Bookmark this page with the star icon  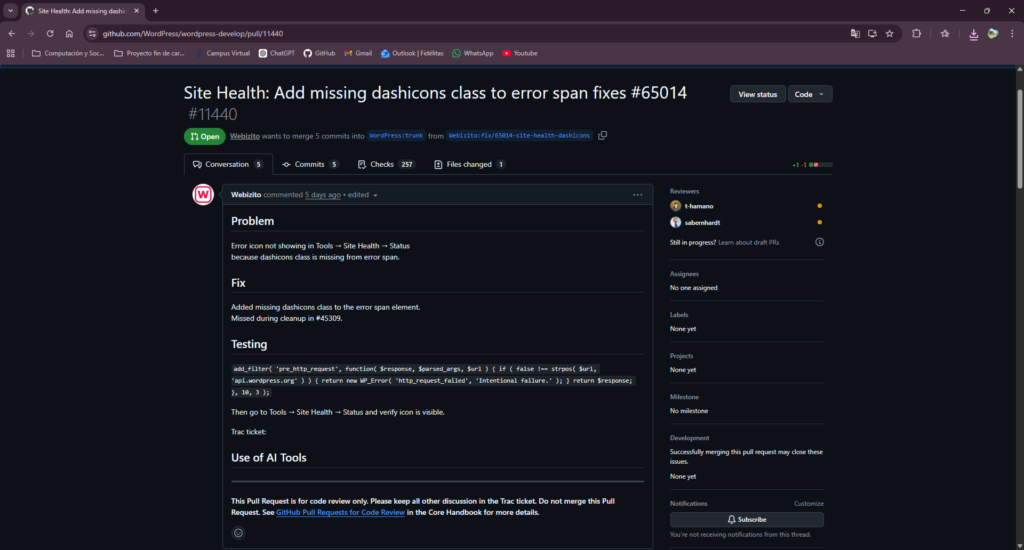[889, 33]
